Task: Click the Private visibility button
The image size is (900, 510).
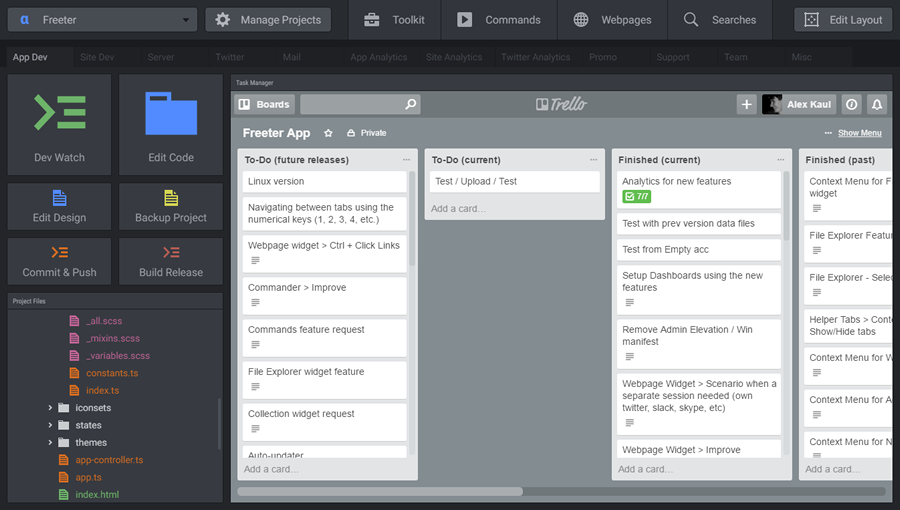Action: coord(367,133)
